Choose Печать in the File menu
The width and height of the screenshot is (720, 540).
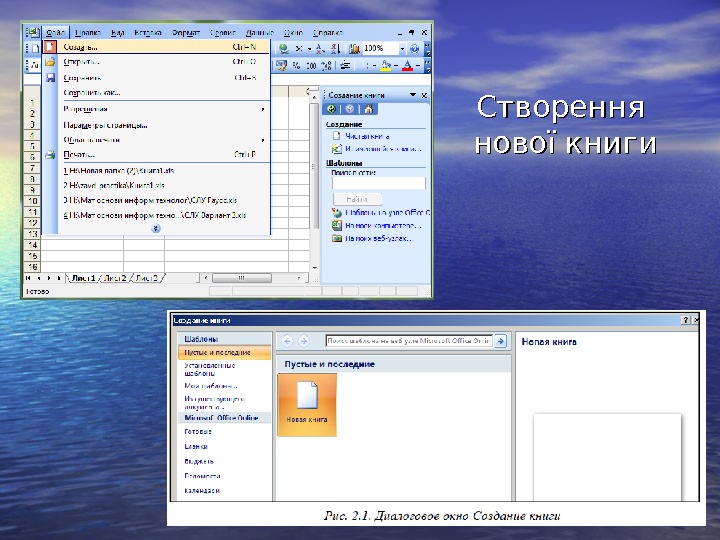click(156, 154)
